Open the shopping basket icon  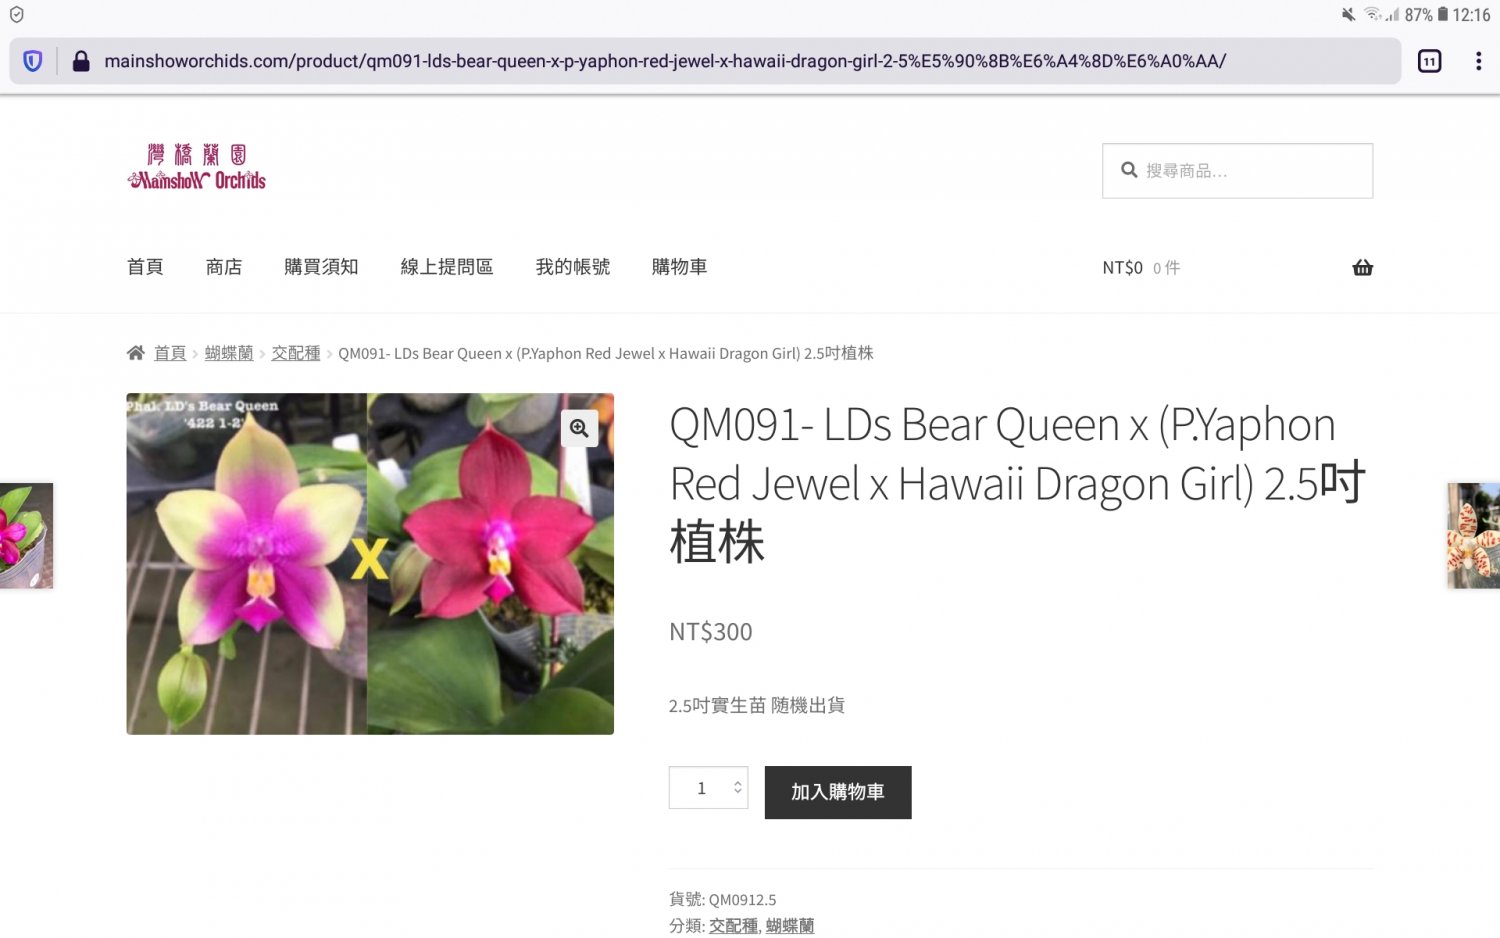[1362, 267]
